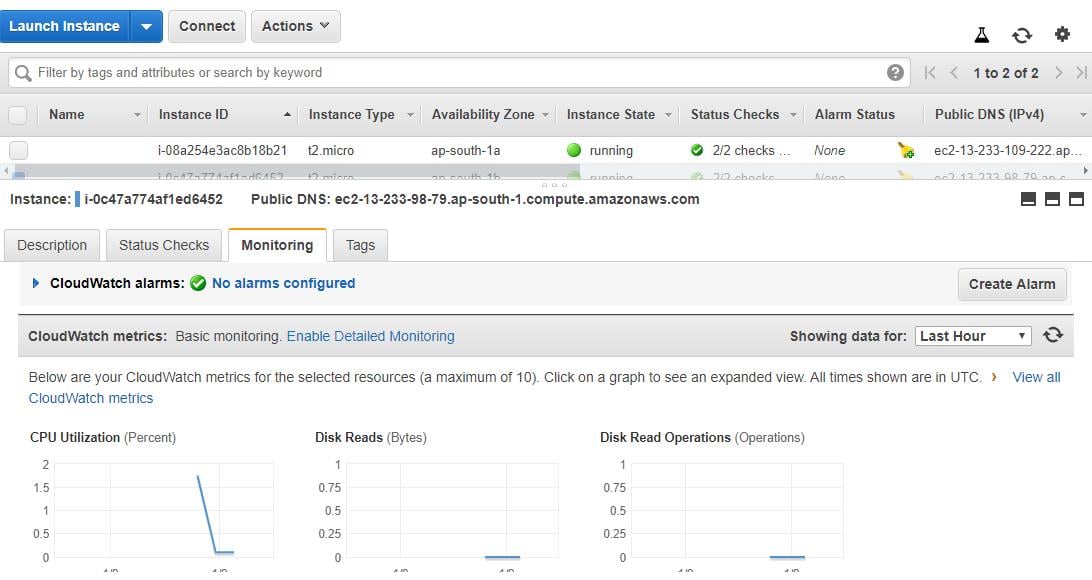Open the settings gear icon
Screen dimensions: 1092x580
[1062, 34]
